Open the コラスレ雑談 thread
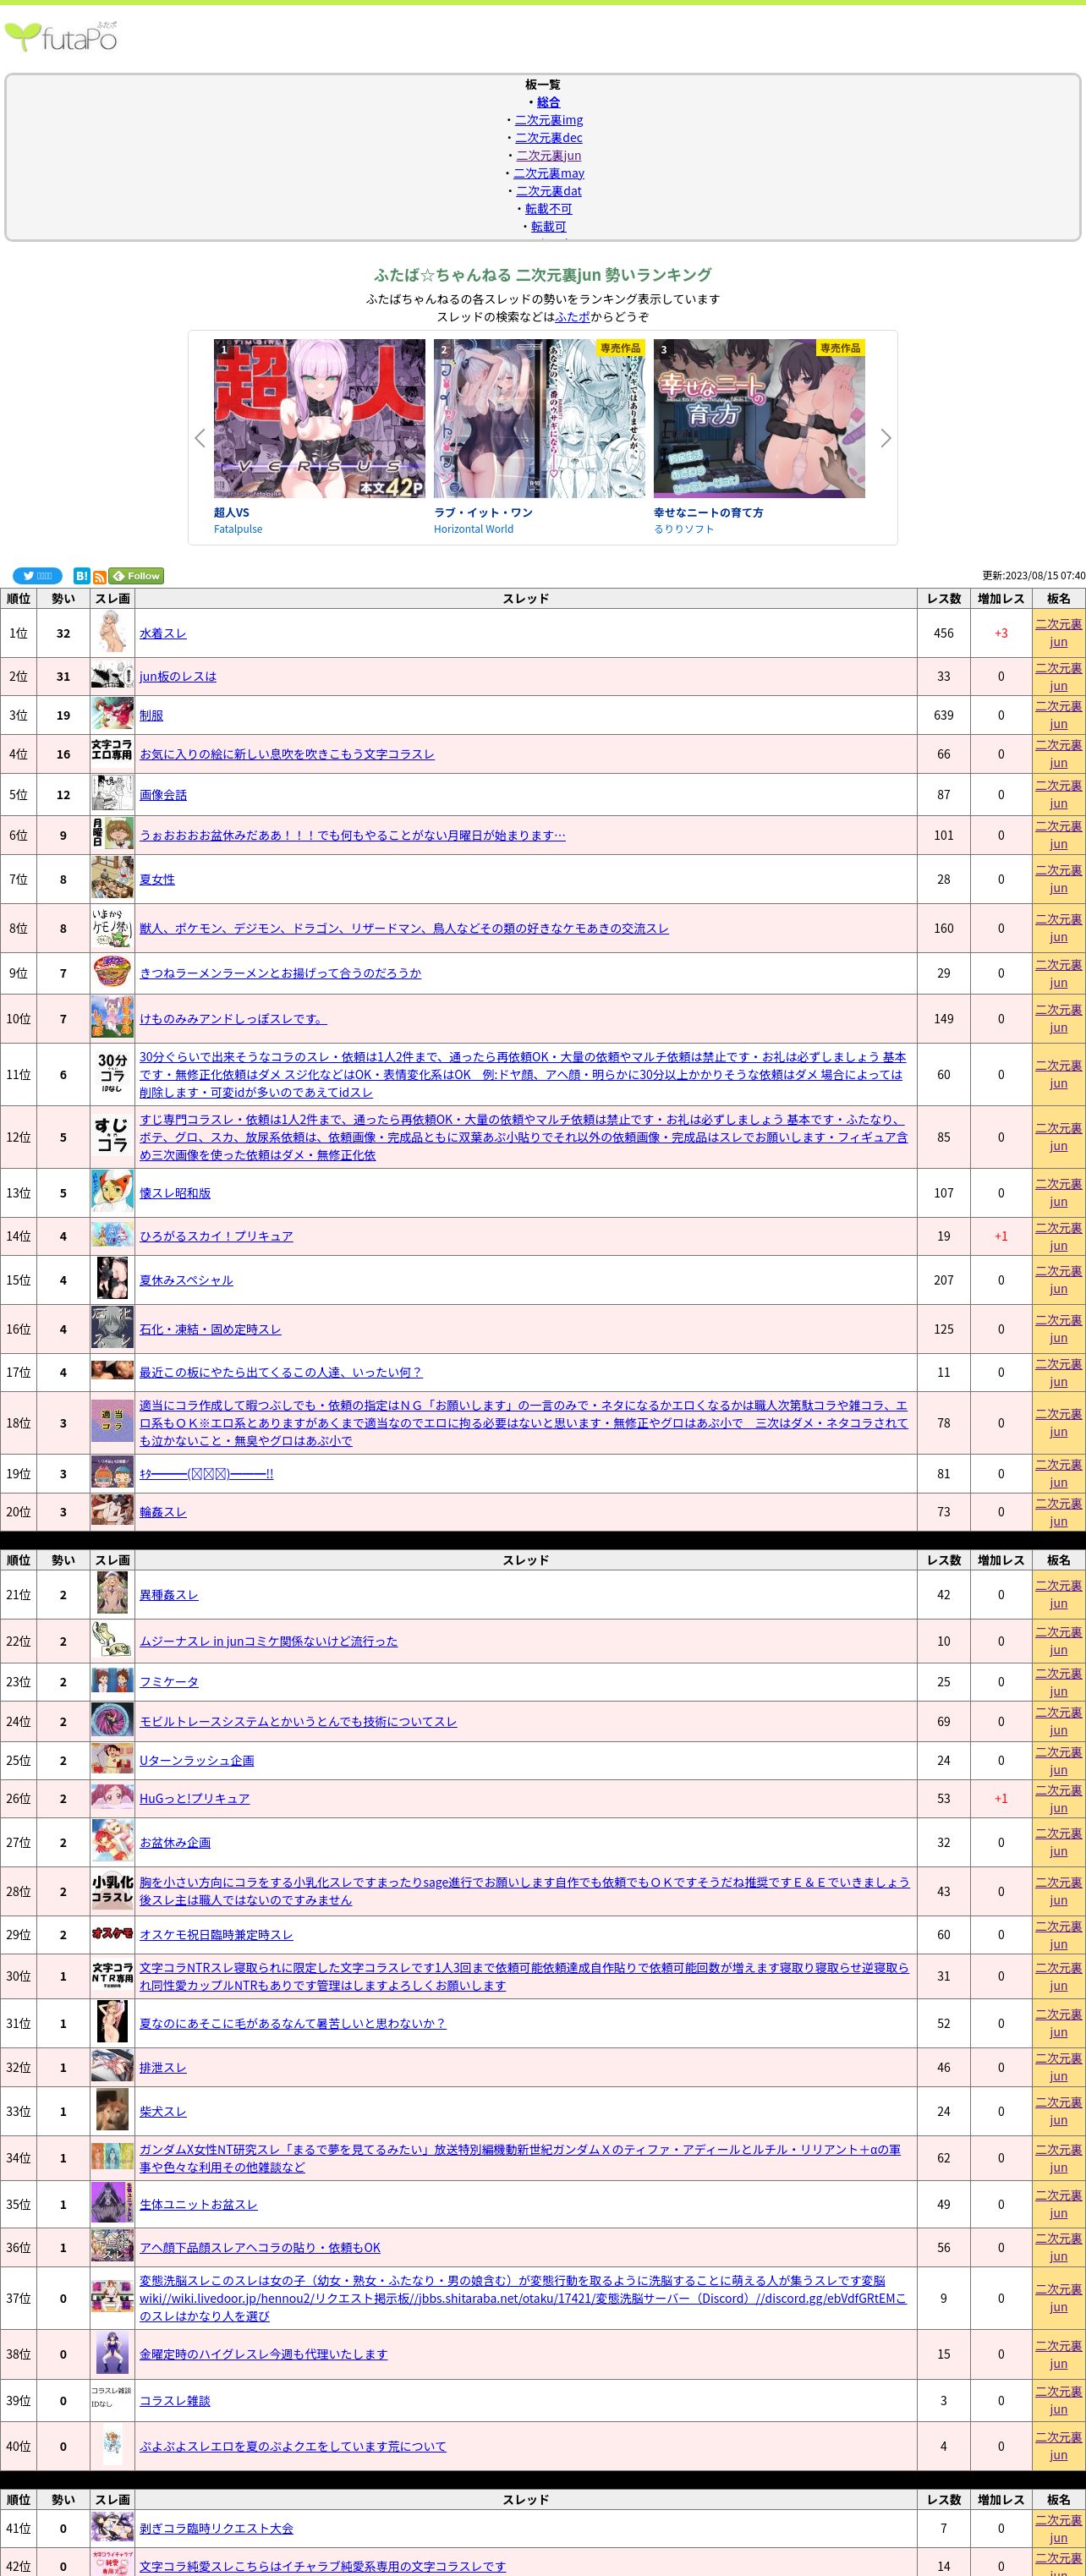This screenshot has height=2576, width=1086. (175, 2401)
